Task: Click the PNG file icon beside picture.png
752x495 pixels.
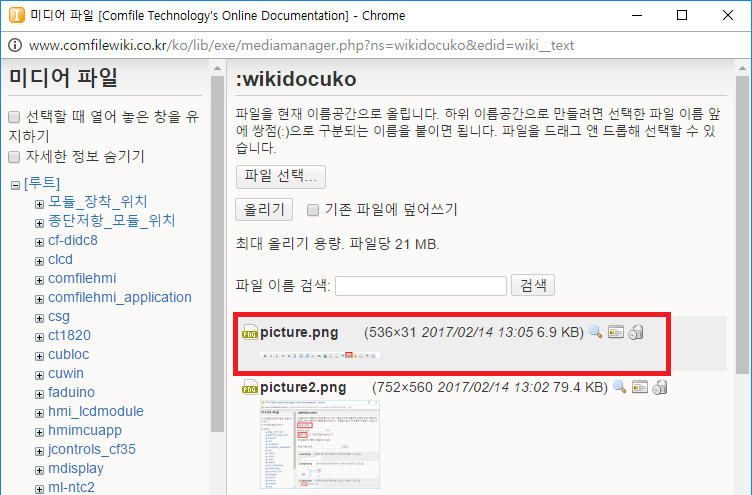Action: (x=250, y=333)
